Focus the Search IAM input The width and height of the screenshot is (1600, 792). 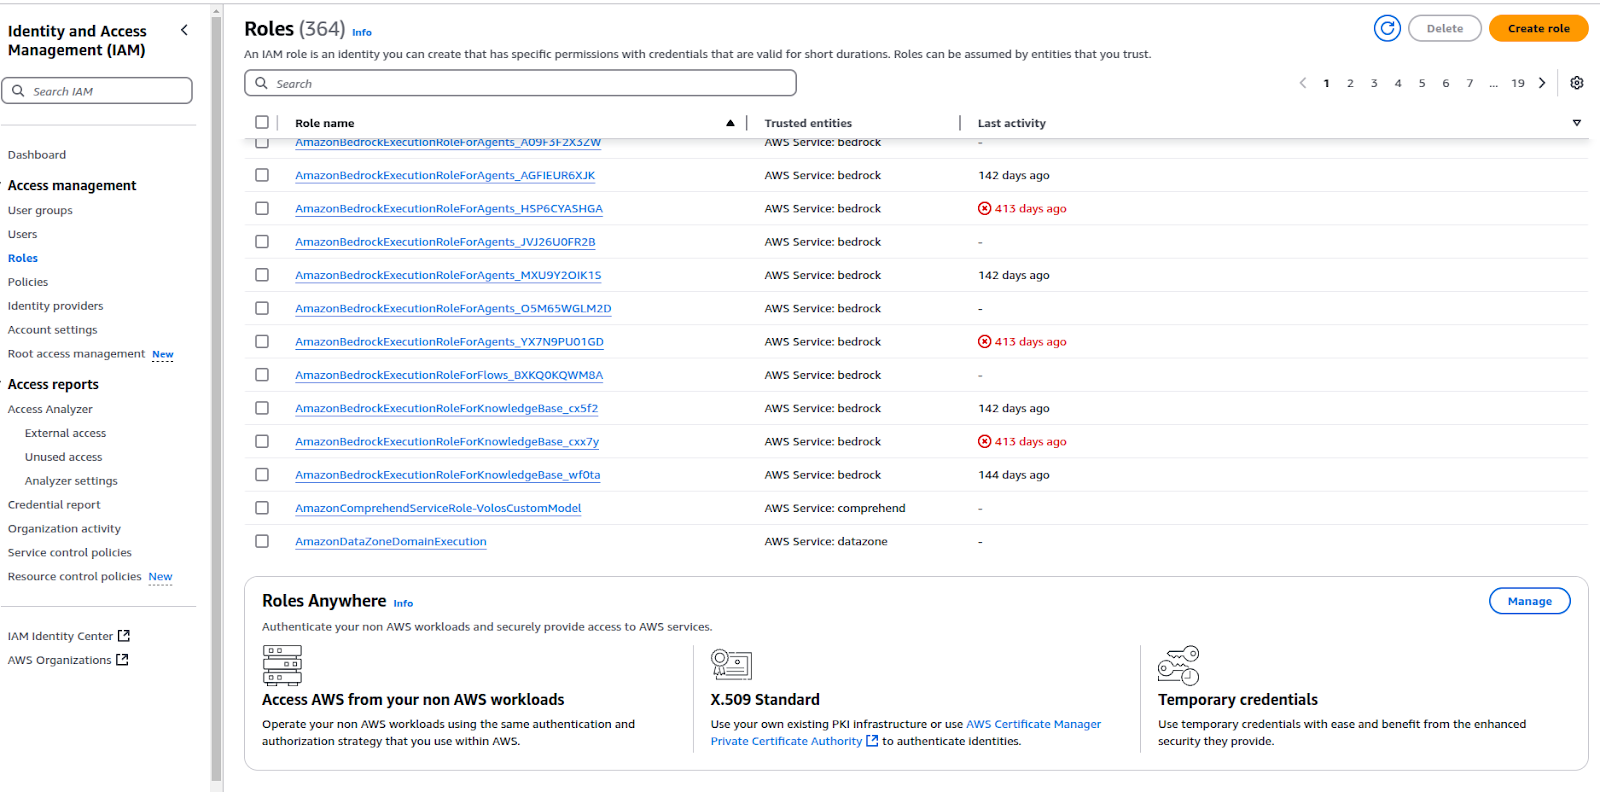97,91
